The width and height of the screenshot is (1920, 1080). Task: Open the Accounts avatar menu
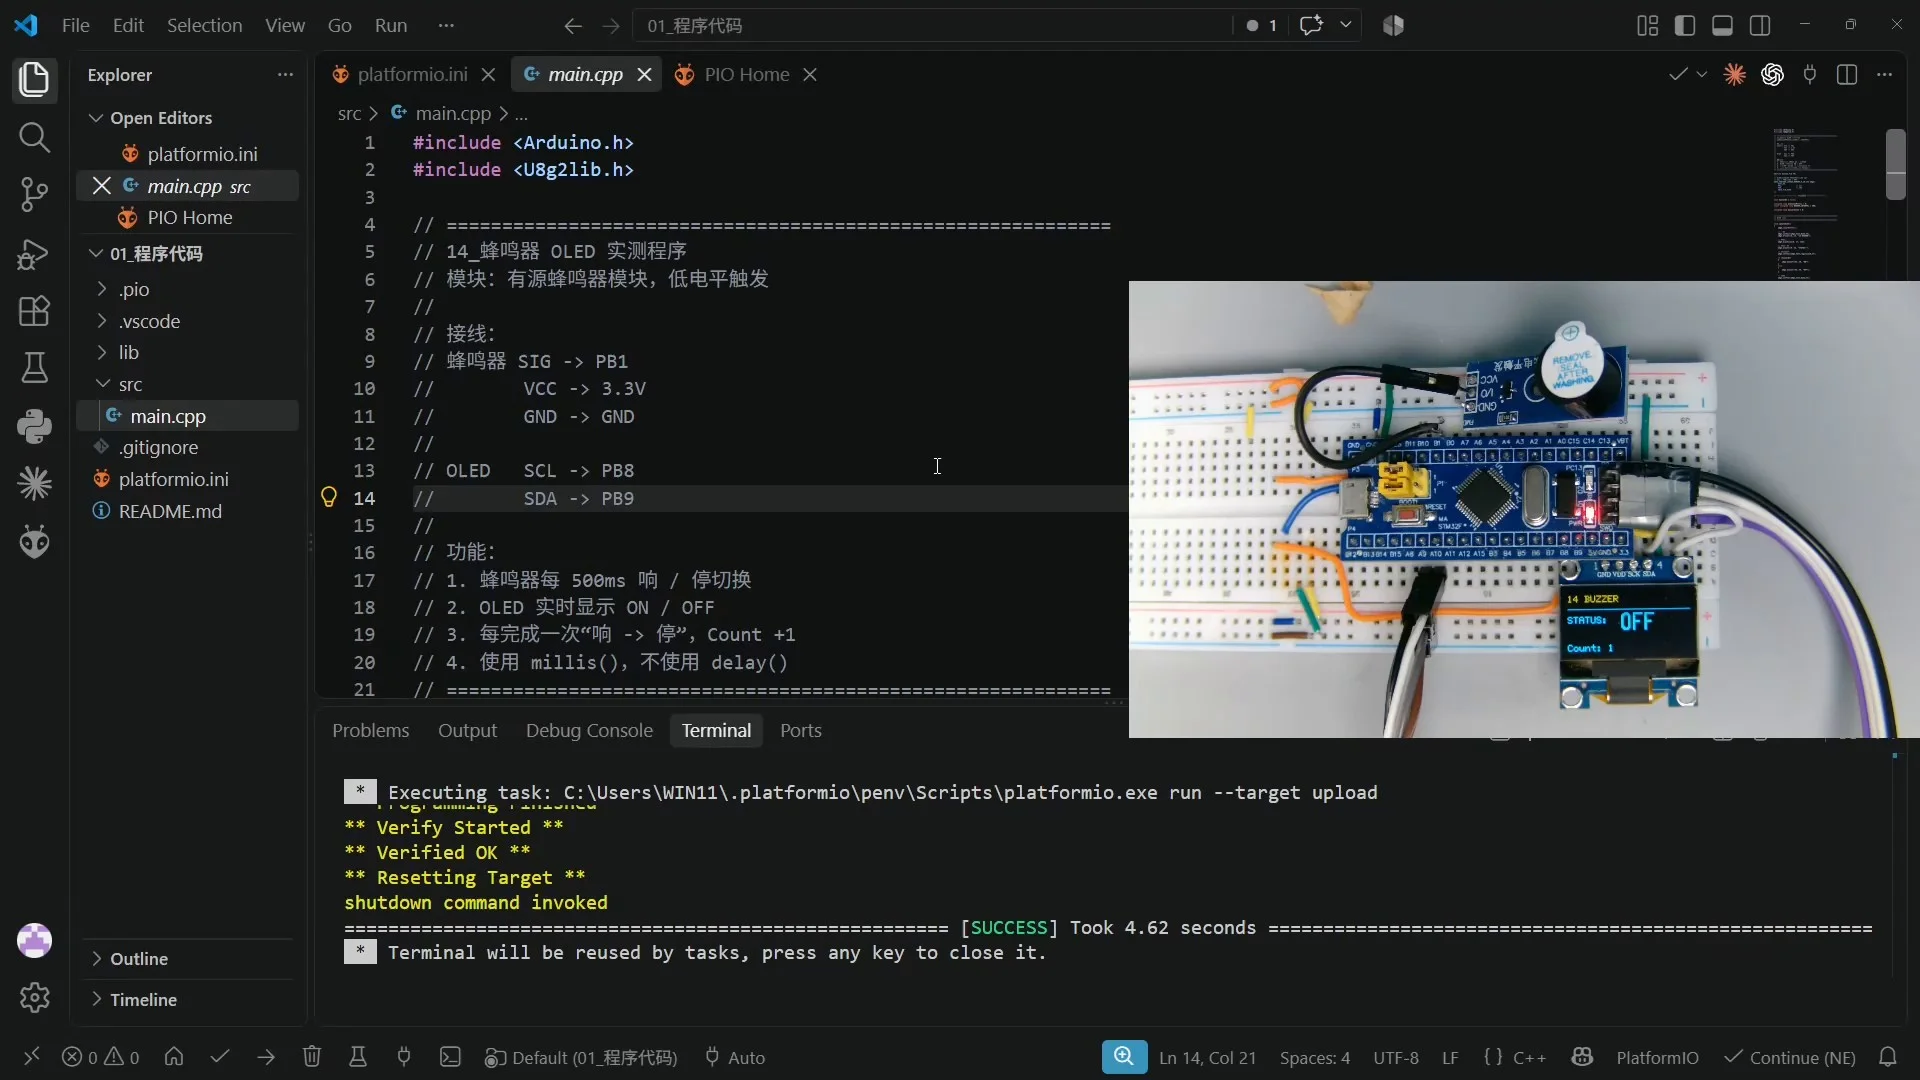[34, 940]
